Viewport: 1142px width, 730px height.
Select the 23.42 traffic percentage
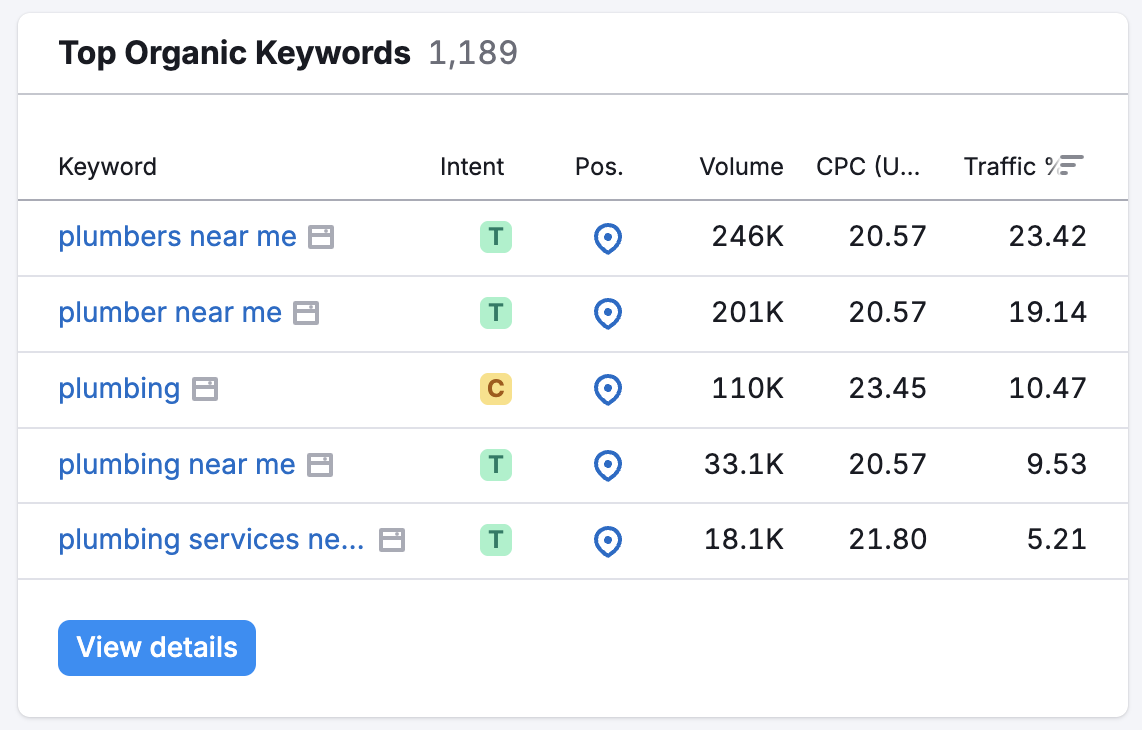1047,237
